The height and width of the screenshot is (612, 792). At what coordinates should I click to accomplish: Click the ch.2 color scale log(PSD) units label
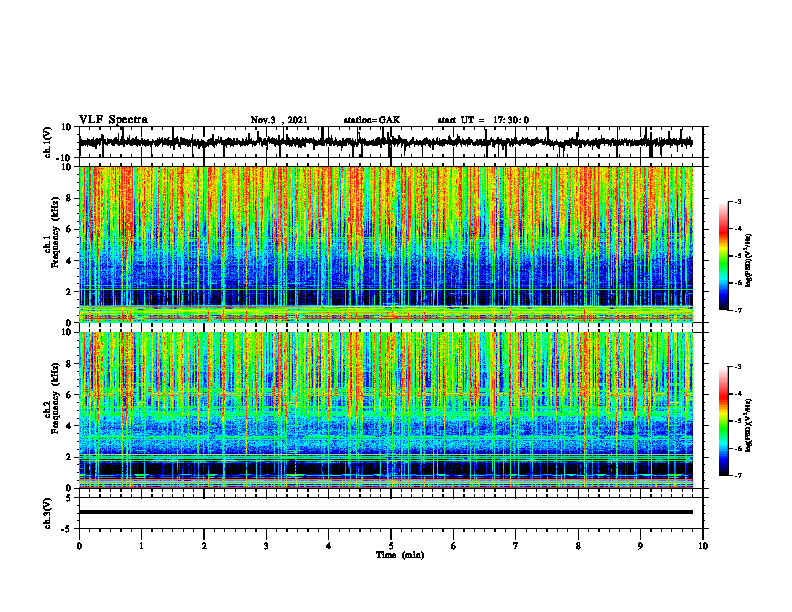pos(749,425)
